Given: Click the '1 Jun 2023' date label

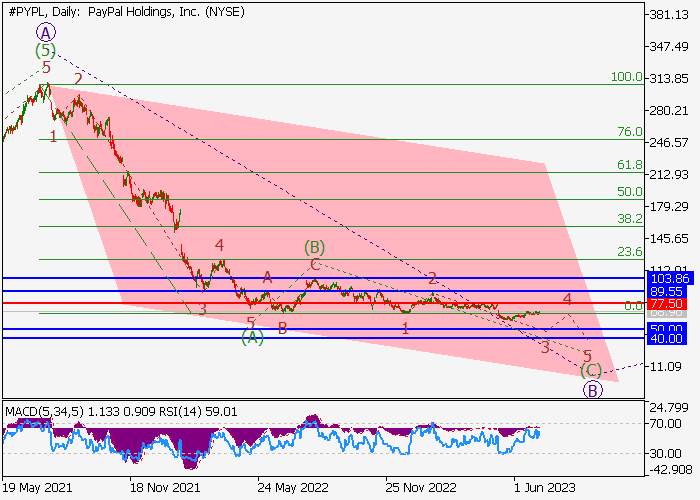Looking at the screenshot, I should [x=545, y=487].
